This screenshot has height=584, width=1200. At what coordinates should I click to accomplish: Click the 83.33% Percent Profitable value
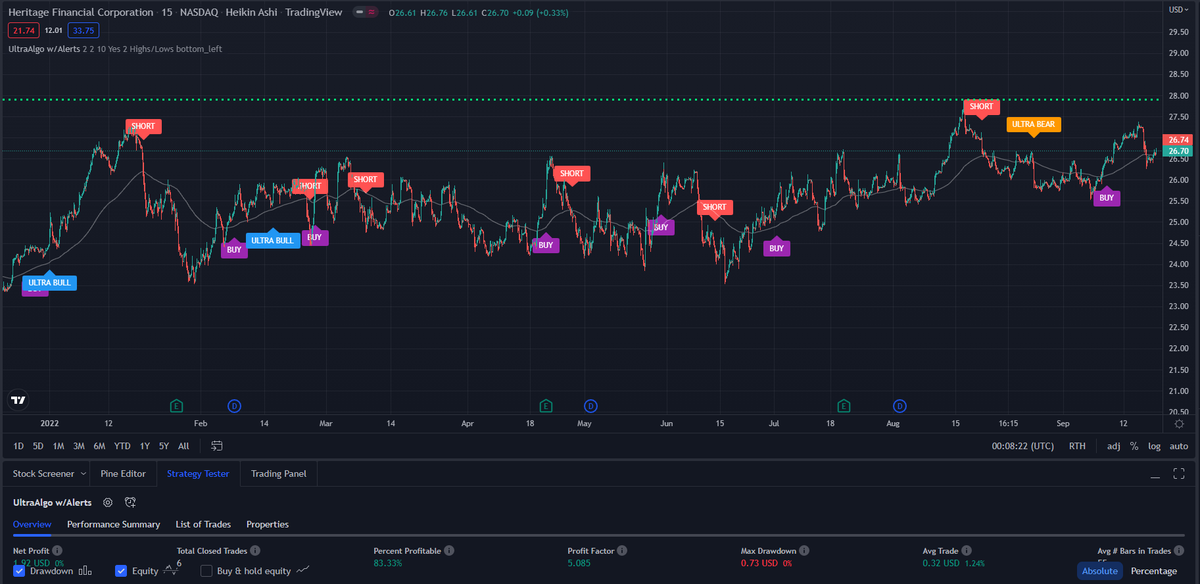click(x=390, y=563)
